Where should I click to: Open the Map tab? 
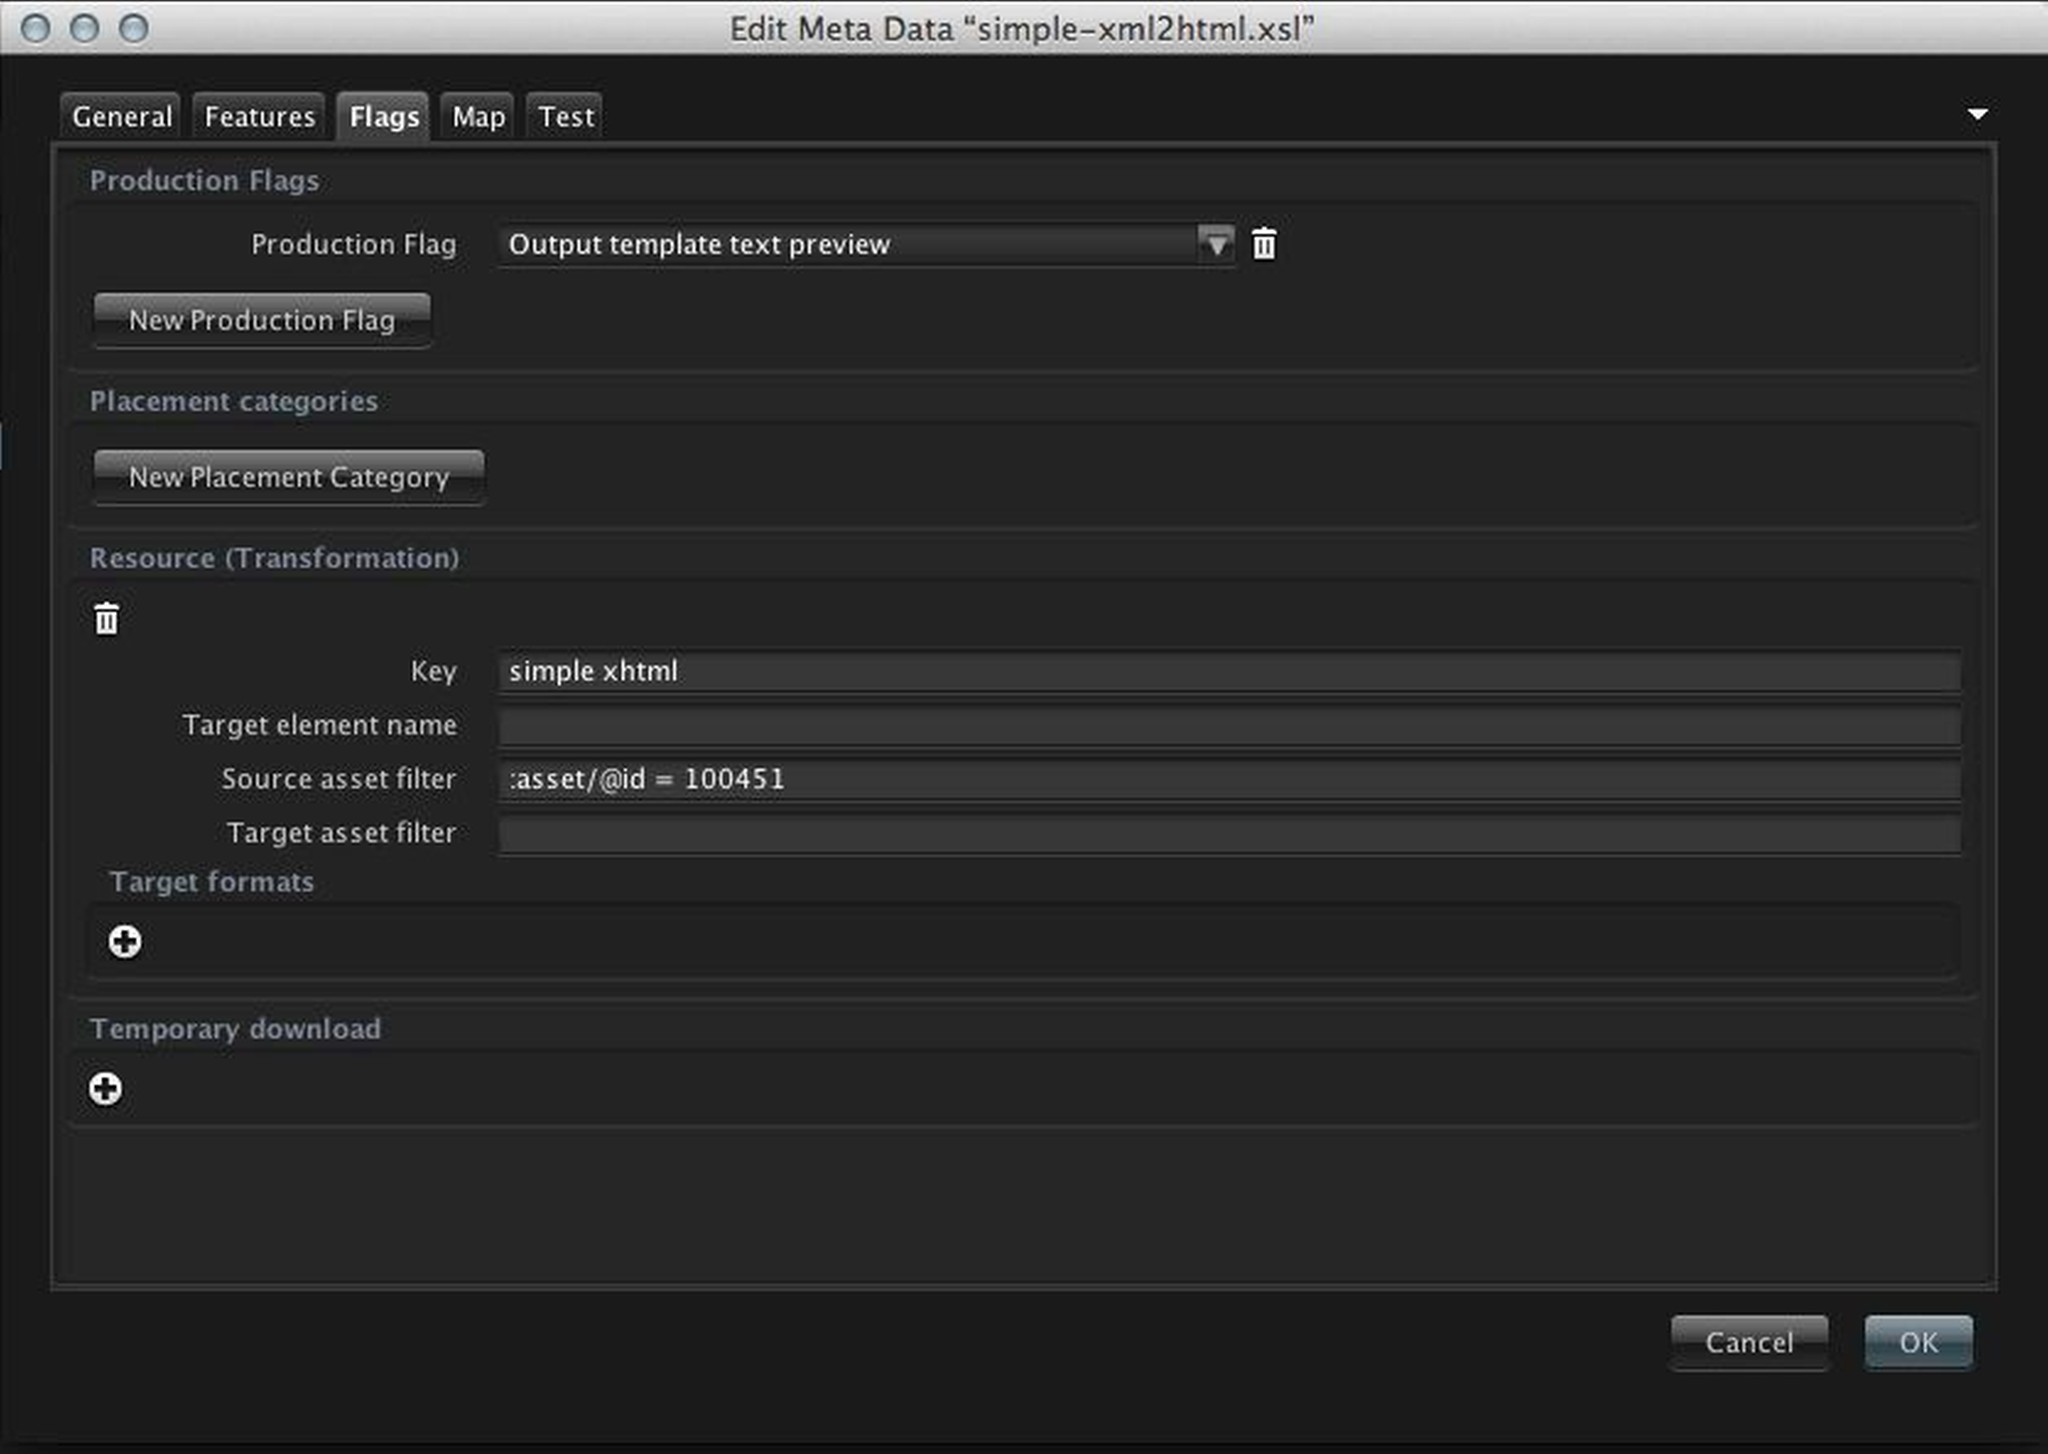click(478, 117)
